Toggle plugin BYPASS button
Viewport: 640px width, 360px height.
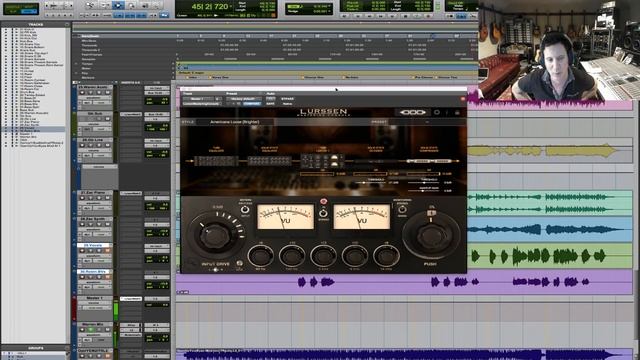click(x=287, y=99)
